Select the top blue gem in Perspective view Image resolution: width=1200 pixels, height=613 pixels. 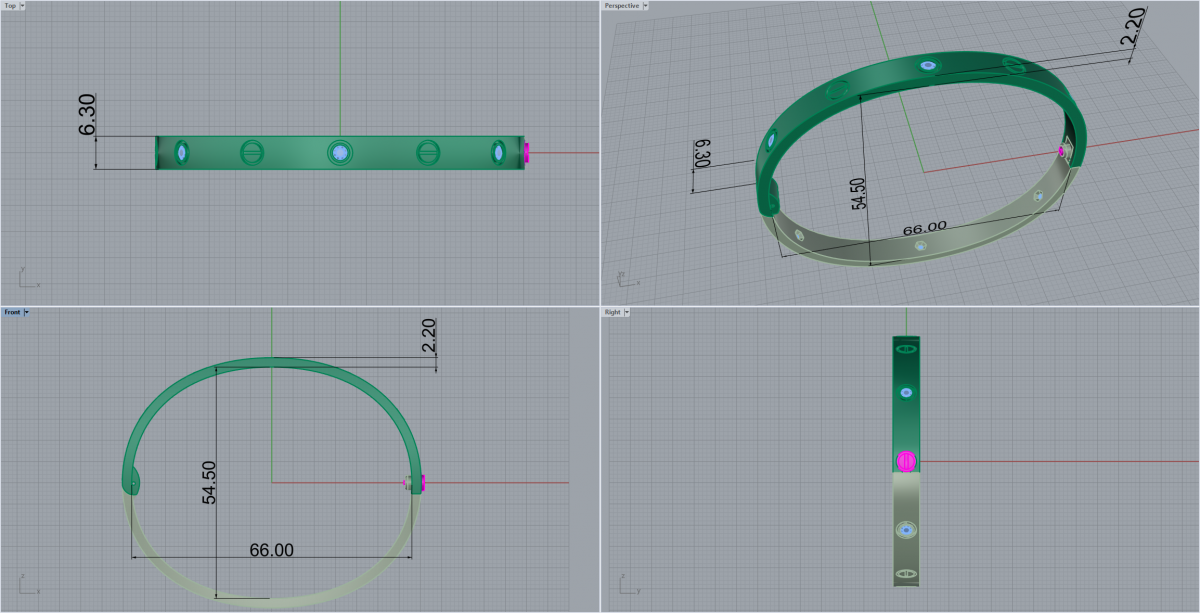pyautogui.click(x=929, y=66)
